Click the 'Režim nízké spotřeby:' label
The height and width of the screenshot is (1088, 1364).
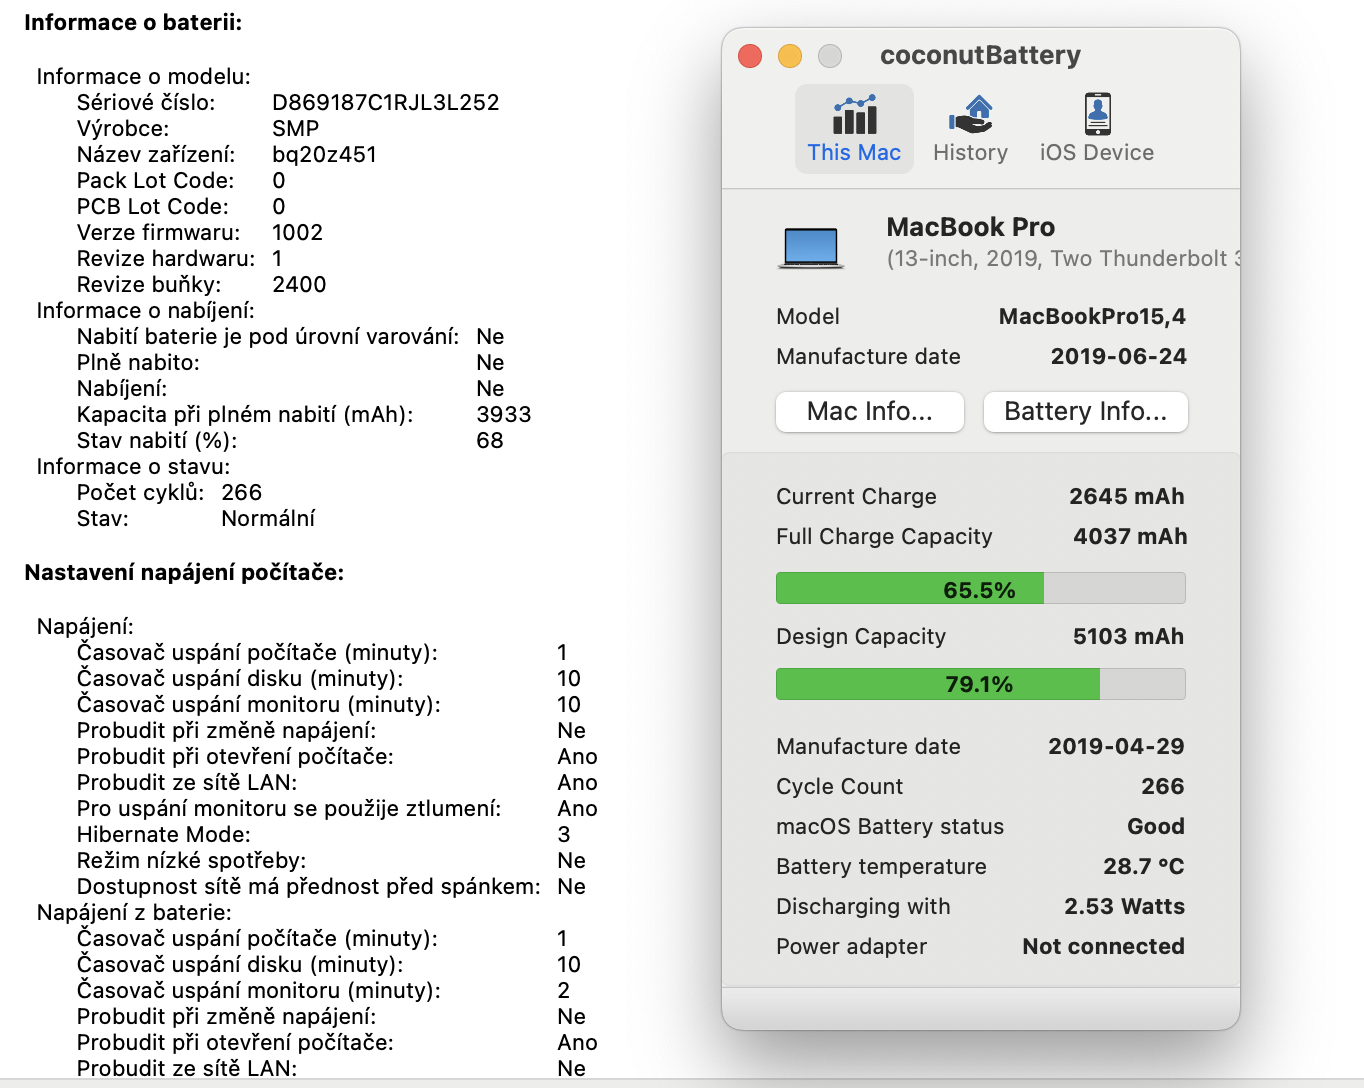[x=191, y=861]
